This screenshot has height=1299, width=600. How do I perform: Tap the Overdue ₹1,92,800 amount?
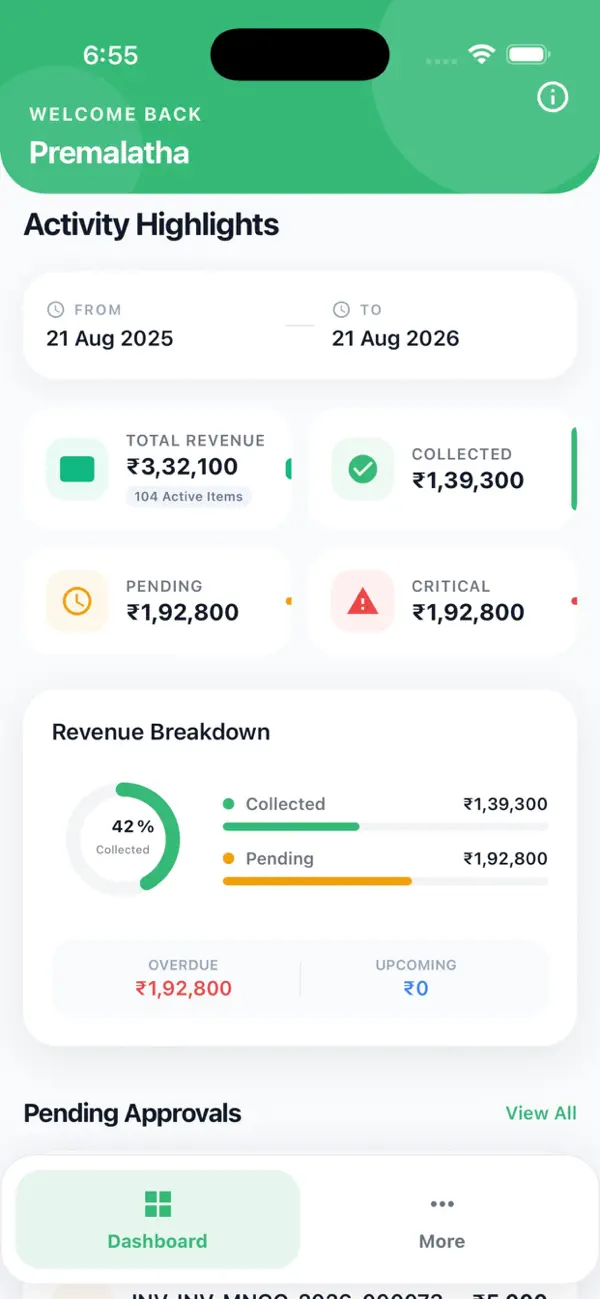[183, 989]
